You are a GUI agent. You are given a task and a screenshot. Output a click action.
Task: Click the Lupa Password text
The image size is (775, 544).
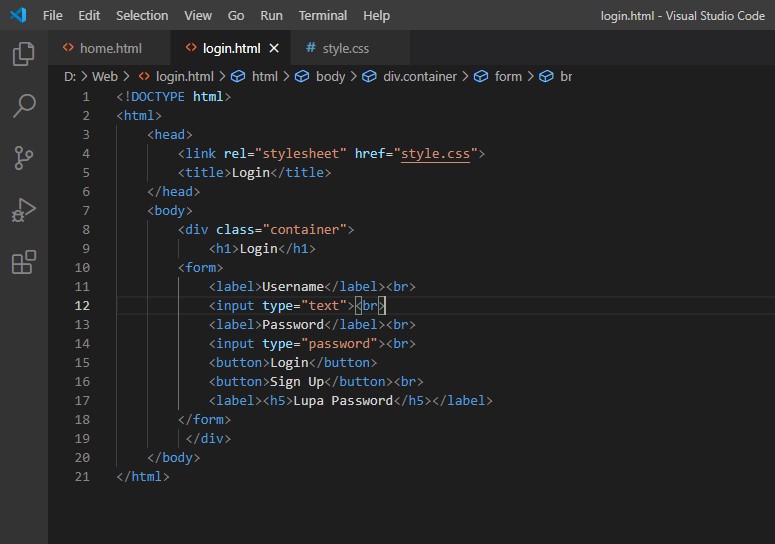[x=343, y=401]
